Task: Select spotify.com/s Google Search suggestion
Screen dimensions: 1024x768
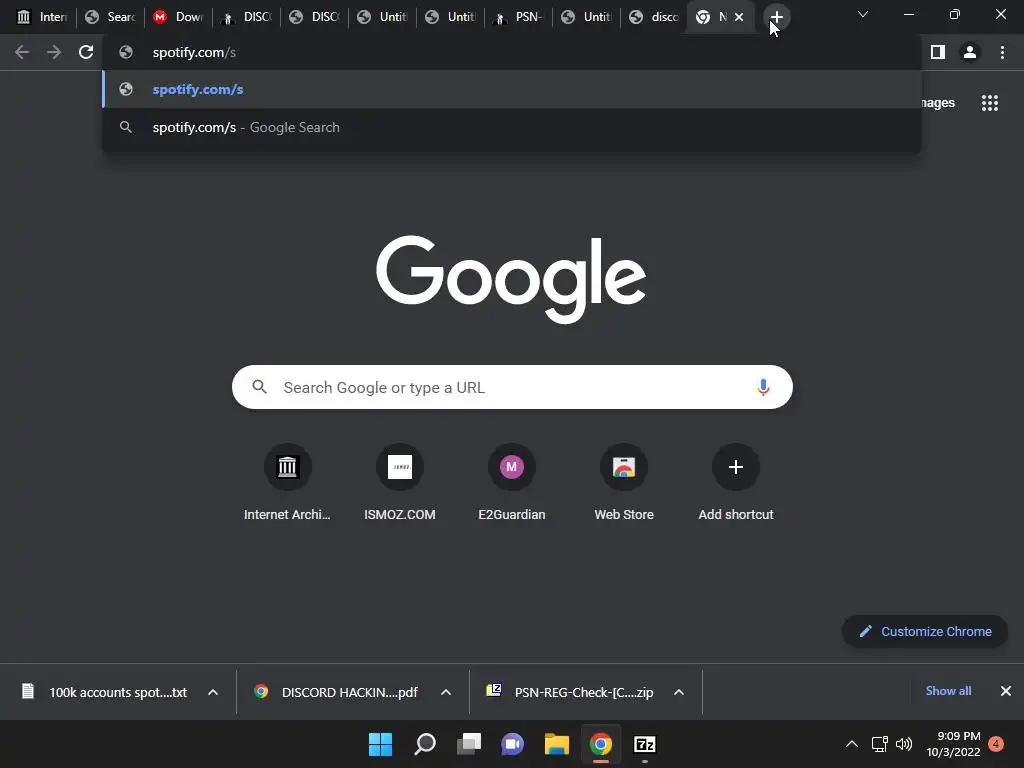Action: [512, 127]
